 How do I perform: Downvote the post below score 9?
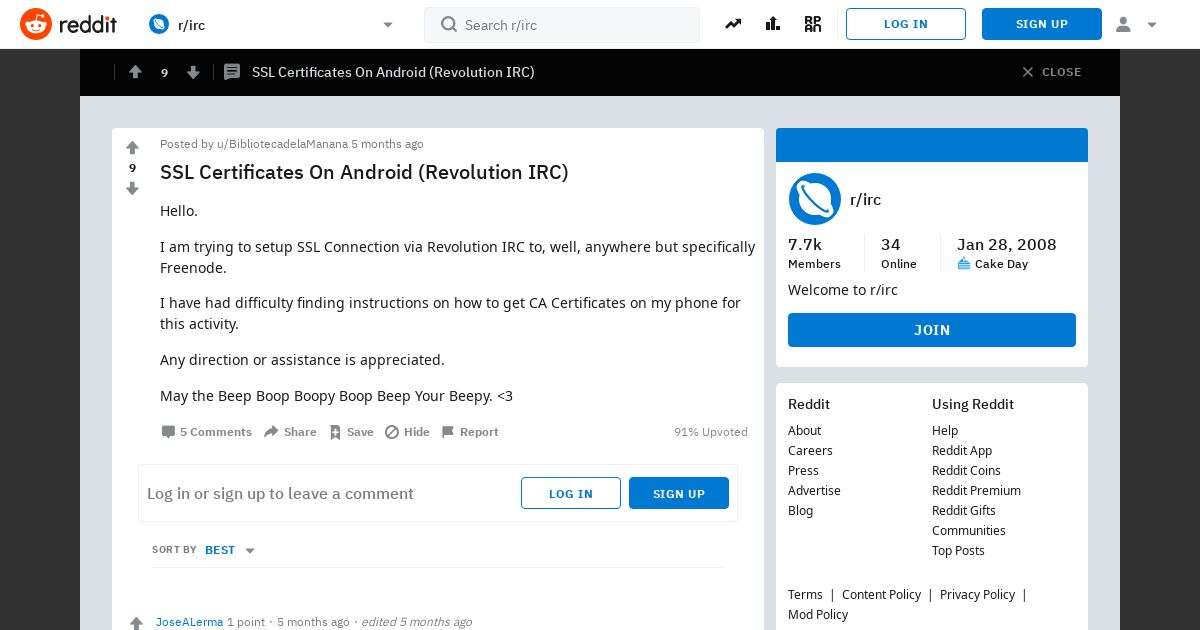click(132, 188)
